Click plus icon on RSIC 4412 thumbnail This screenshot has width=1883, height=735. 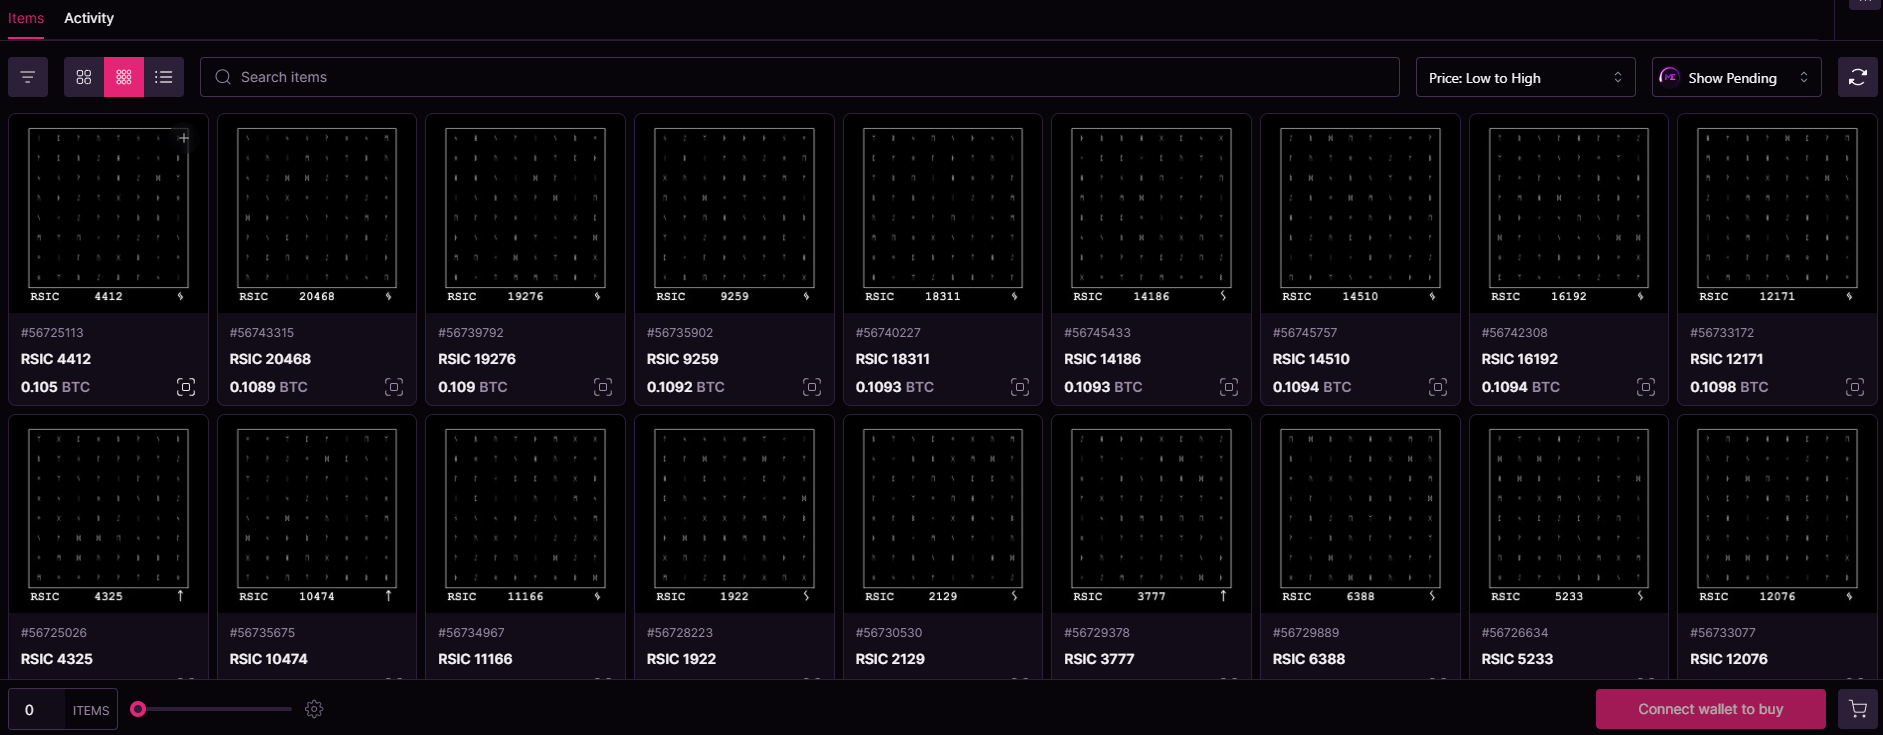184,138
